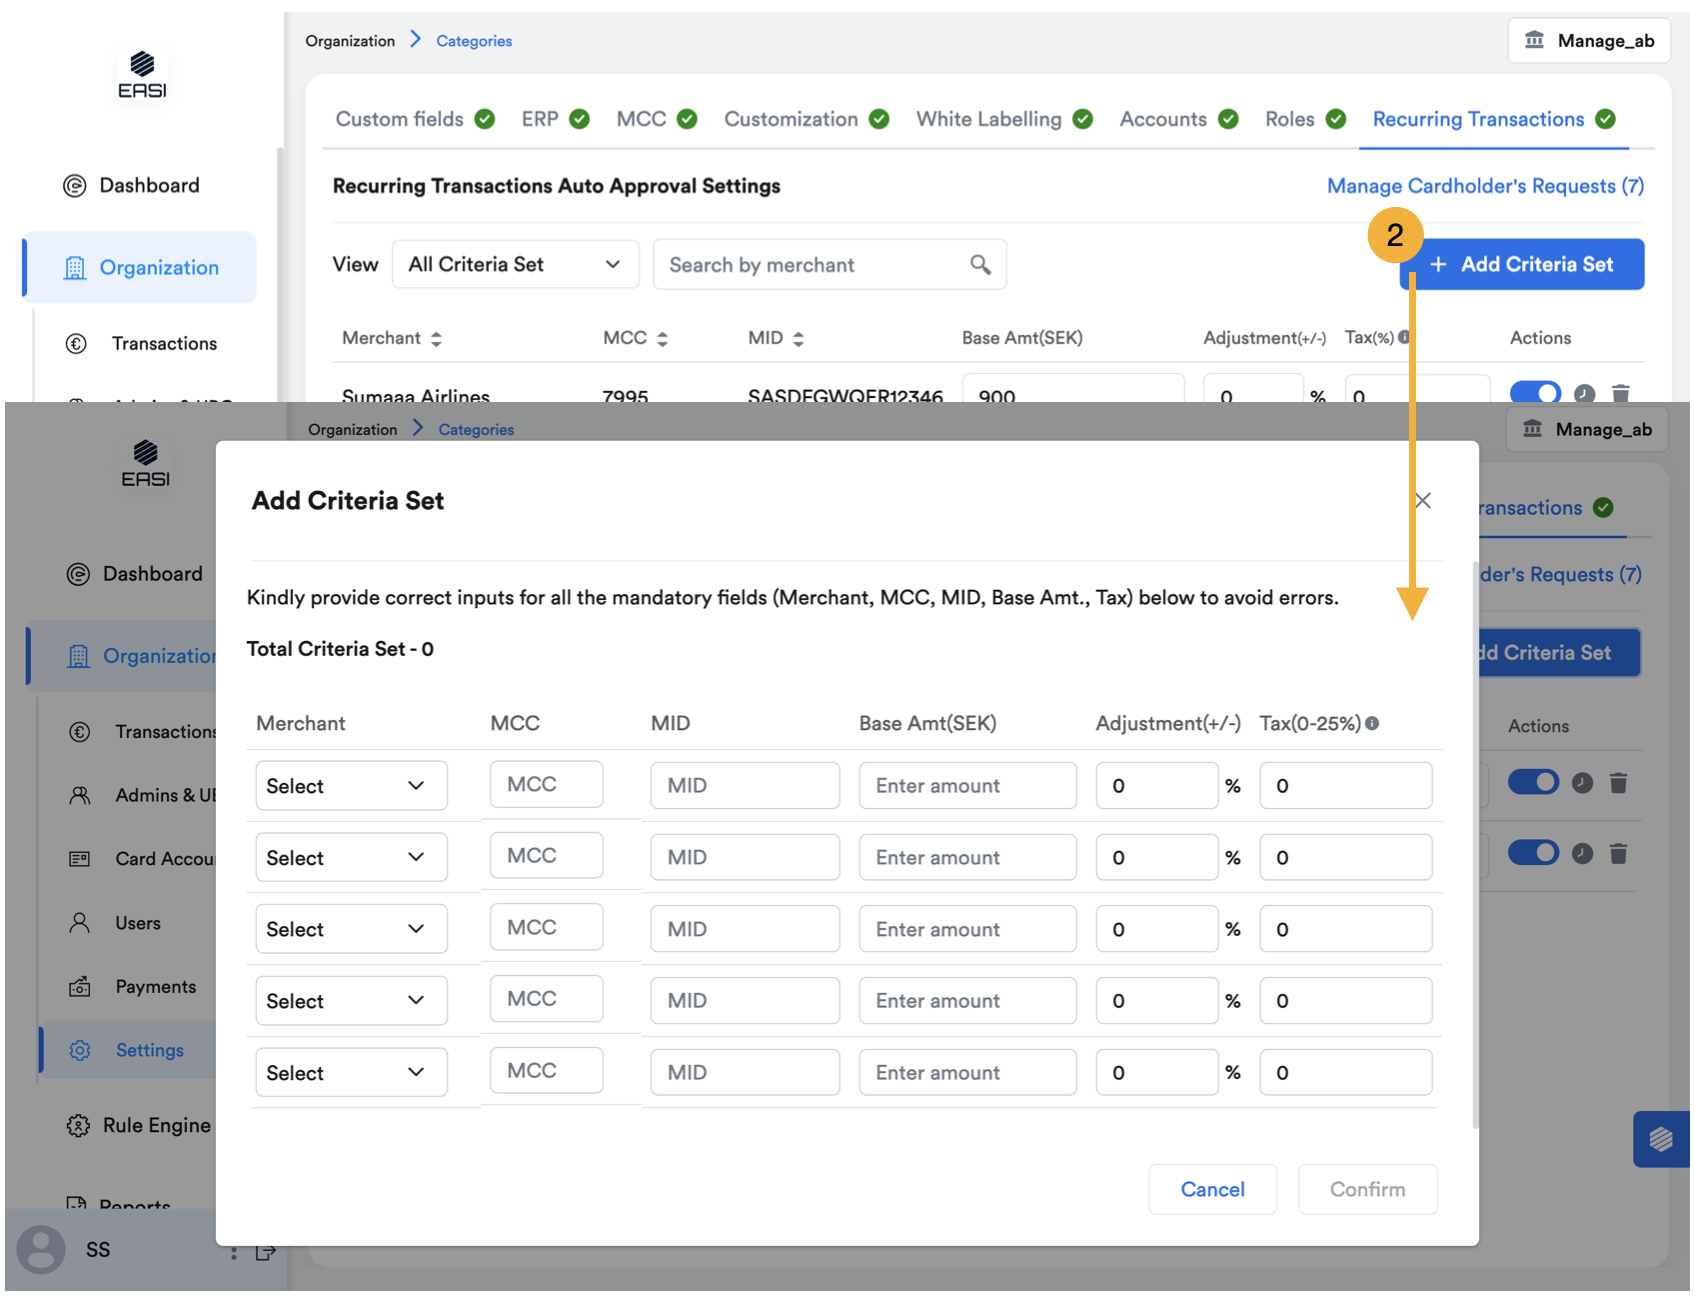Click the delete trash icon for Sumaaa Airlines

[x=1621, y=393]
